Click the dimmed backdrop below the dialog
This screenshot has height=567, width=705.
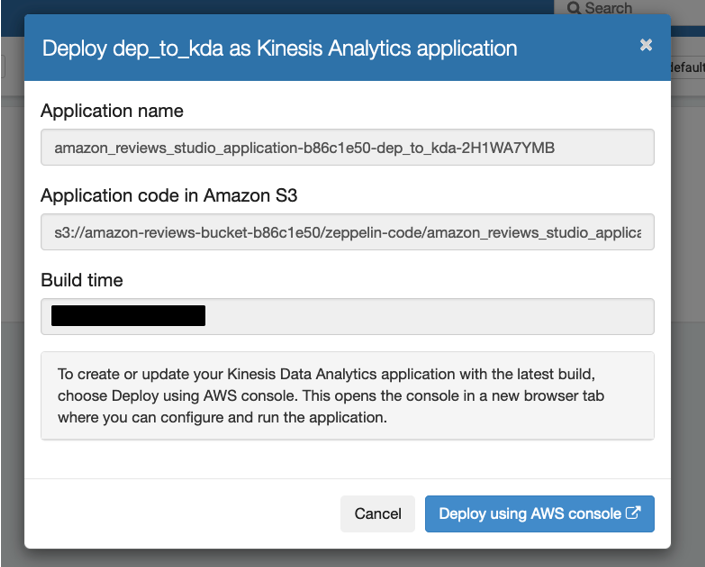tap(350, 558)
